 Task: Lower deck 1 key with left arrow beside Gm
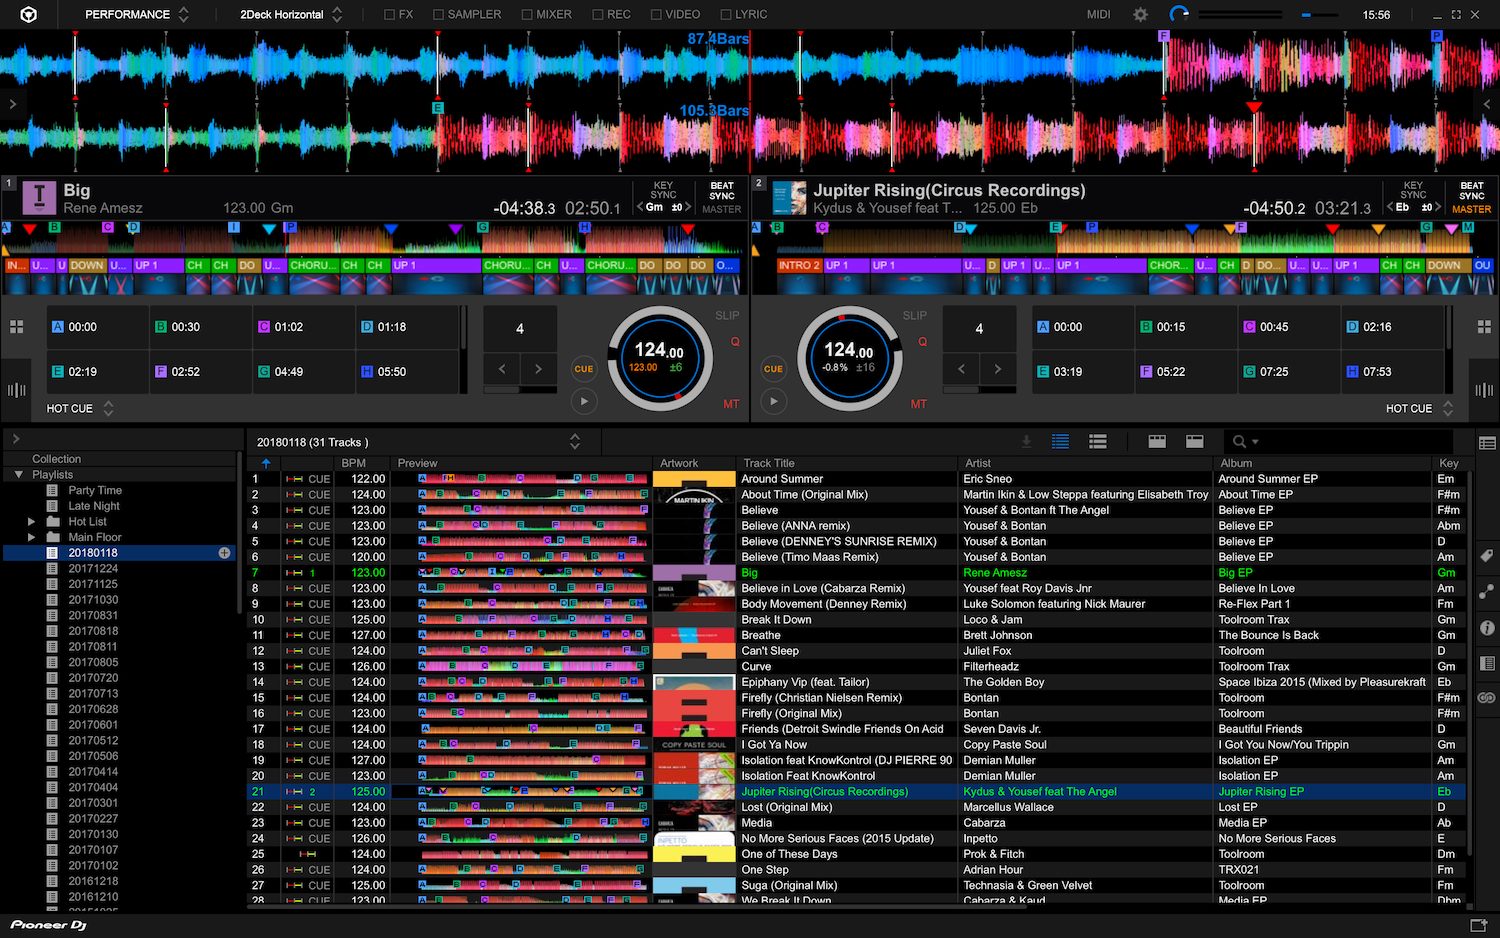(x=640, y=208)
